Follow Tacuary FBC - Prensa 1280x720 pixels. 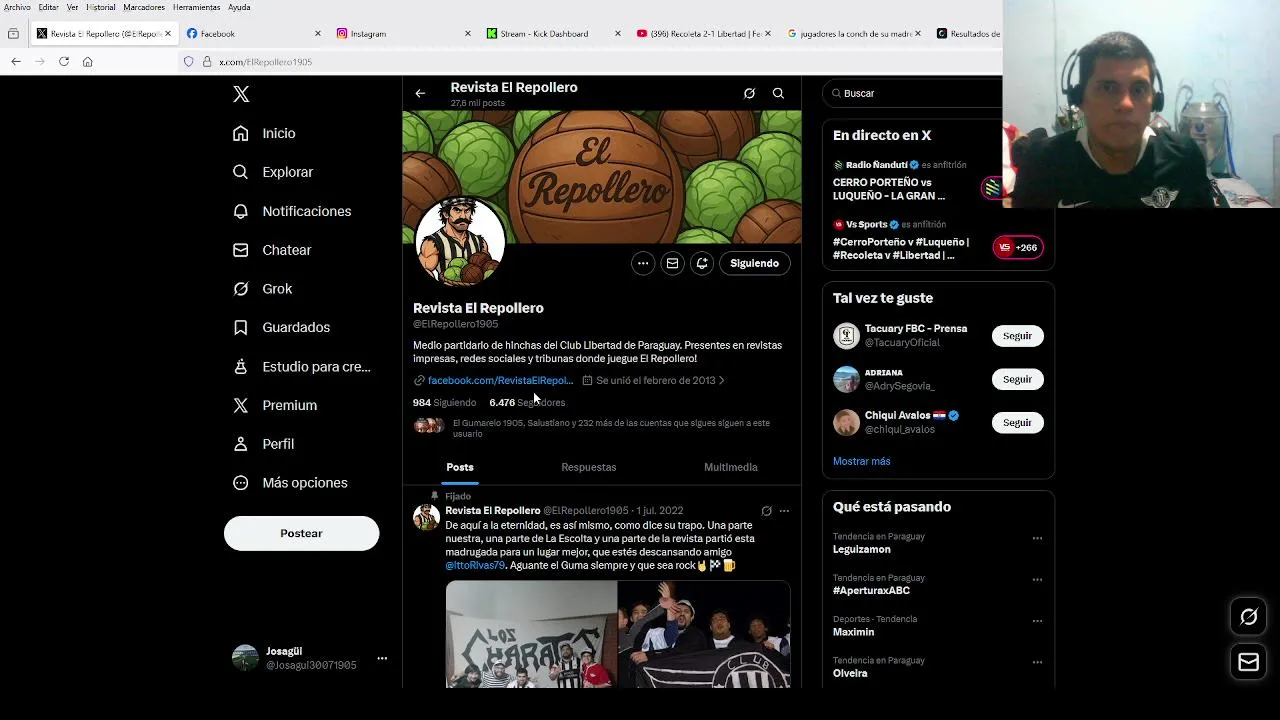1017,336
